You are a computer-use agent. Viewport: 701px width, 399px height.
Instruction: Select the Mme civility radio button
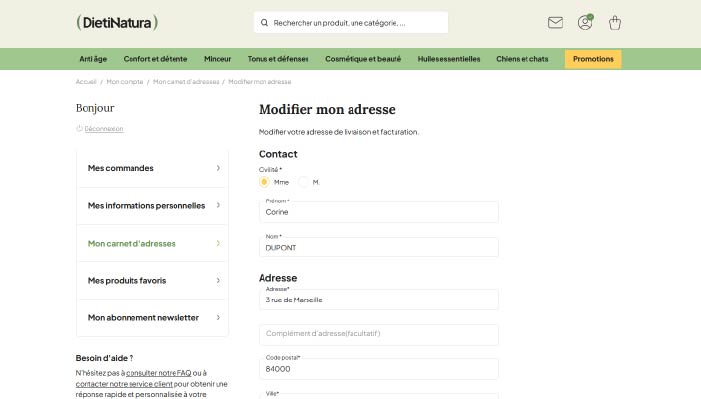tap(264, 182)
